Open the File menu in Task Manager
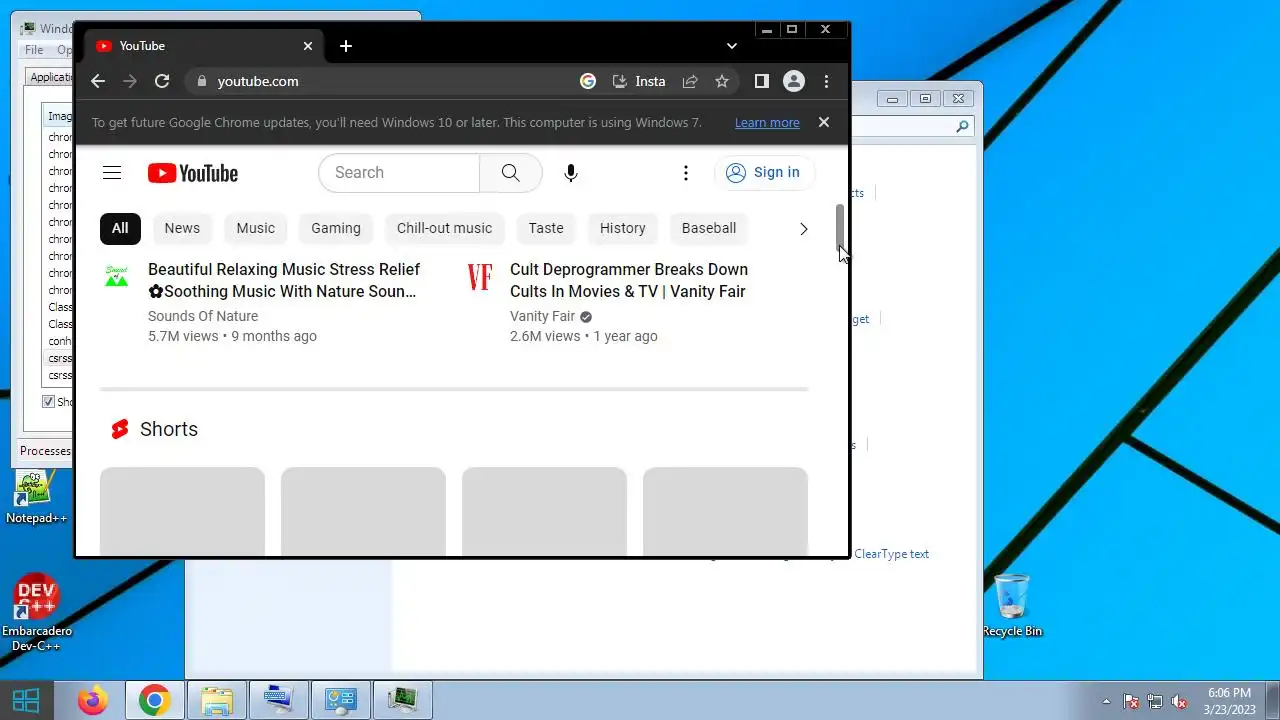The width and height of the screenshot is (1280, 720). tap(34, 50)
